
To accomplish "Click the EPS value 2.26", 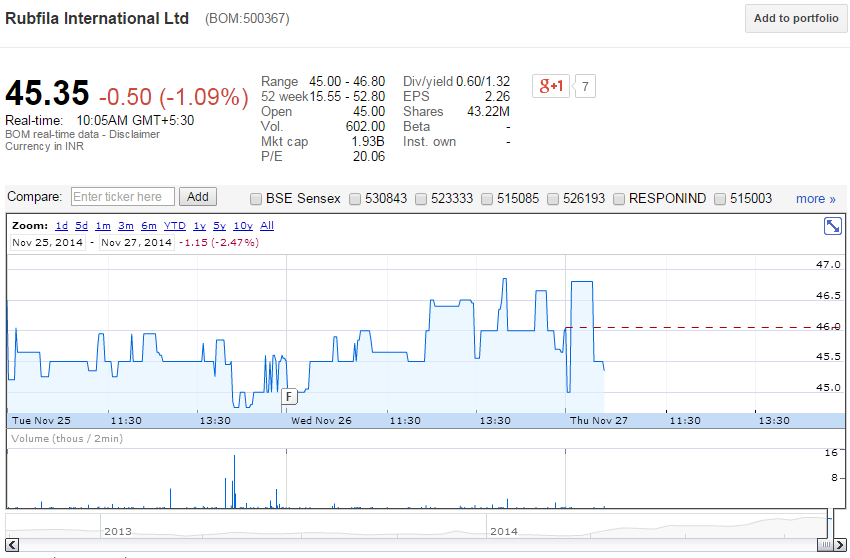I will tap(497, 97).
